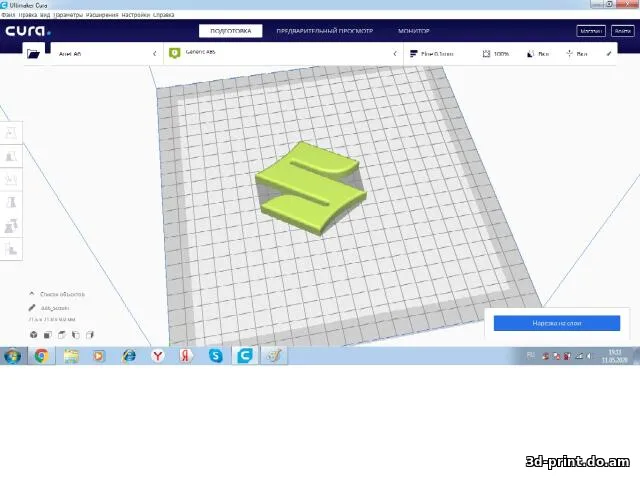
Task: Open file with the folder icon
Action: point(33,53)
